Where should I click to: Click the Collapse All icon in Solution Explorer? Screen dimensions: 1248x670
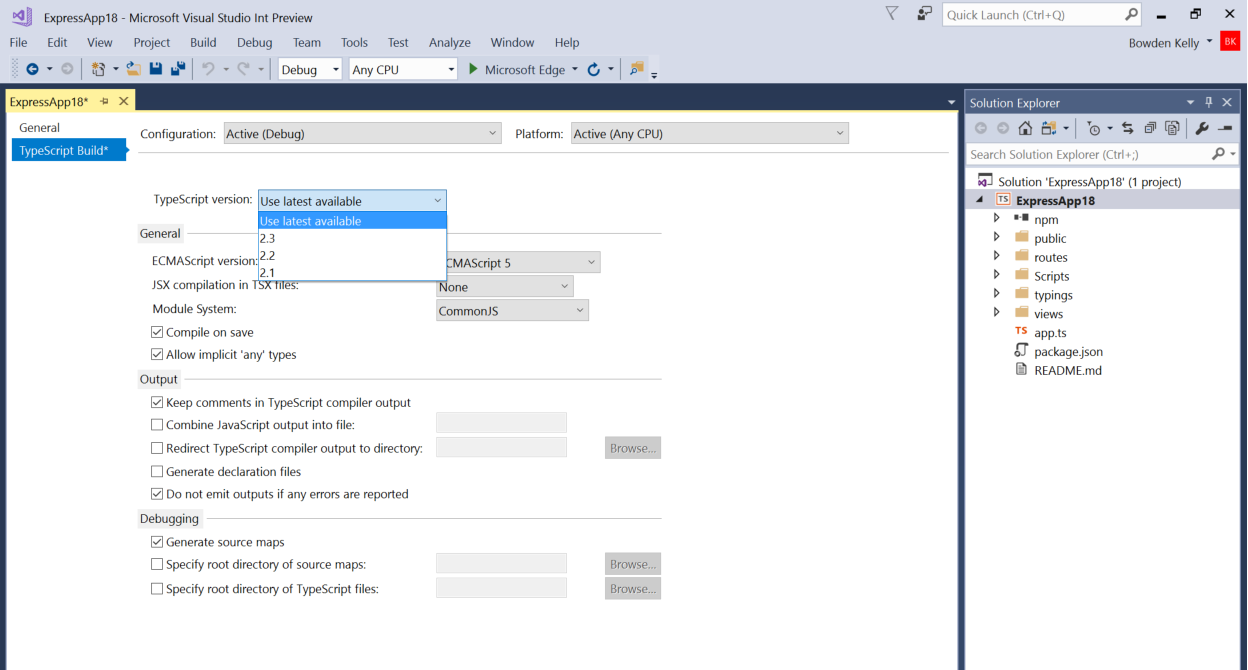click(x=1150, y=128)
